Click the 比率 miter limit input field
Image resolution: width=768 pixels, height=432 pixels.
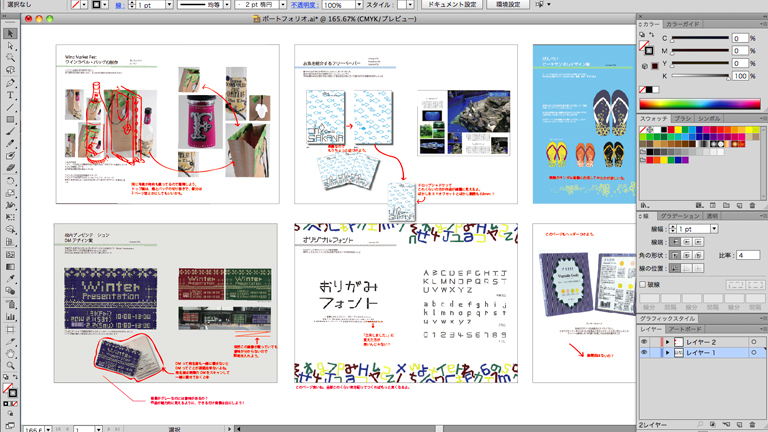click(746, 255)
